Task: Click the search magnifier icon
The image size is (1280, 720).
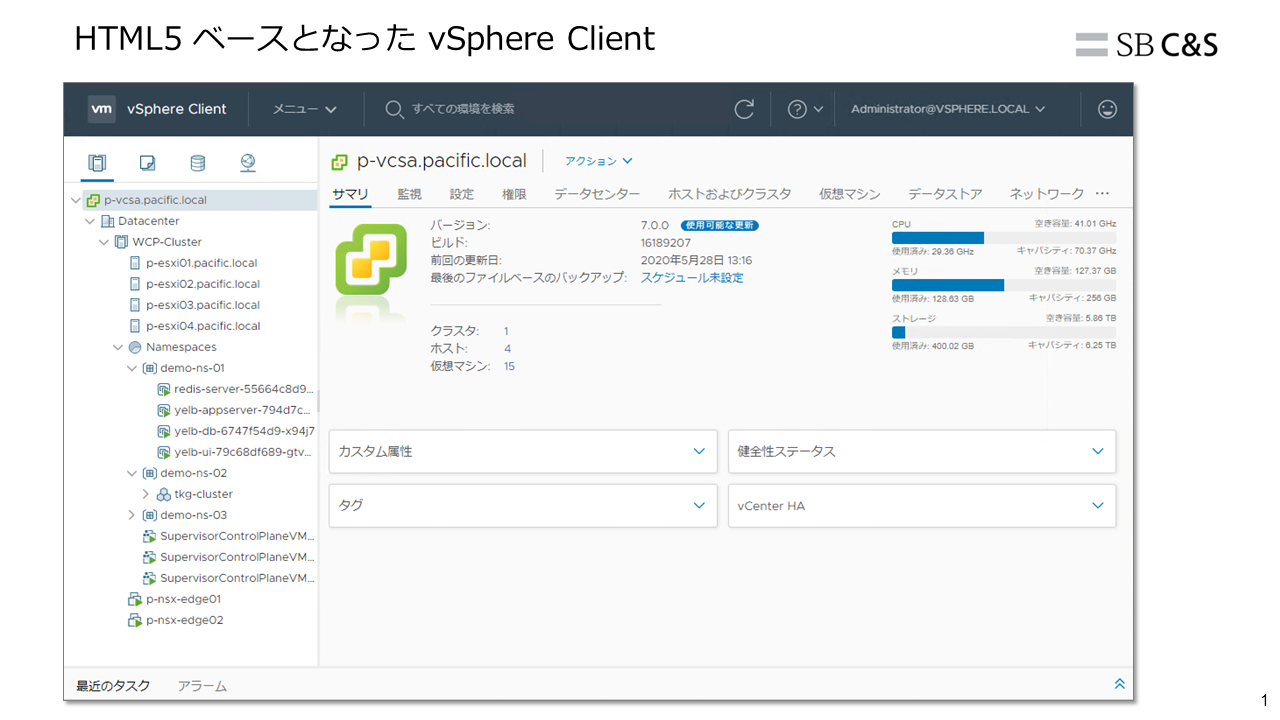Action: click(x=394, y=109)
